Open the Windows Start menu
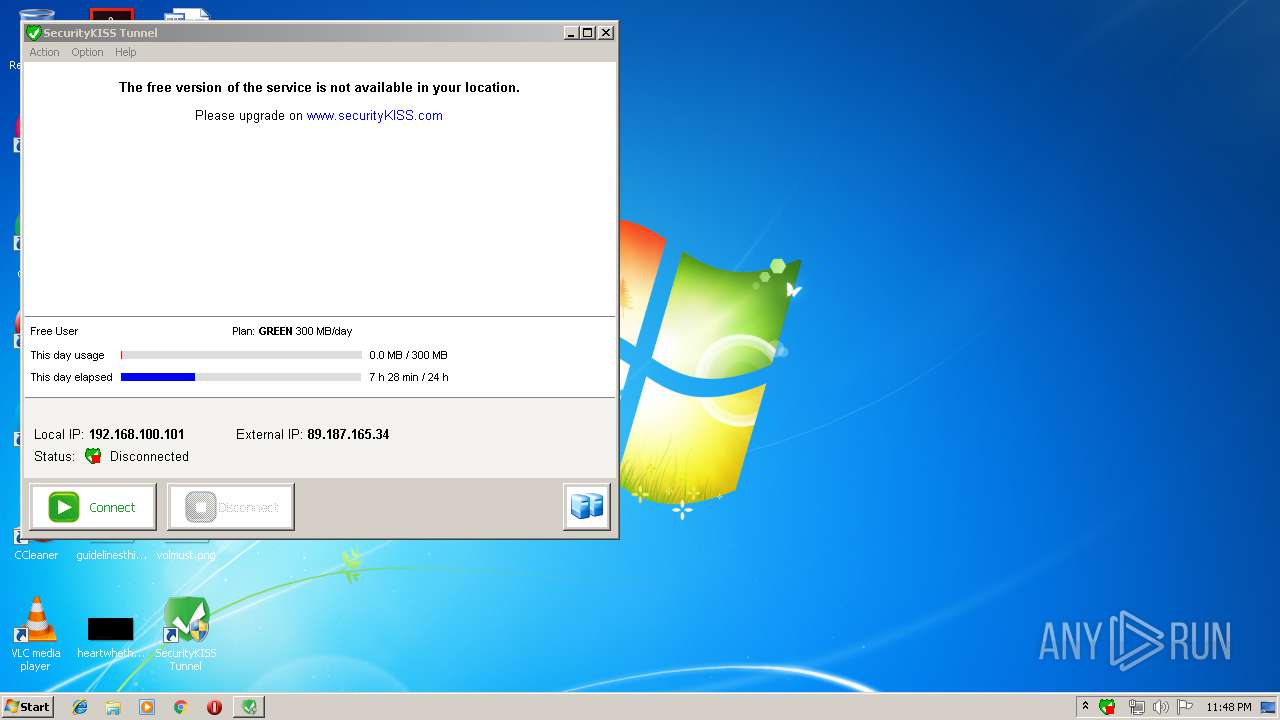Screen dimensions: 1280x720 click(28, 707)
